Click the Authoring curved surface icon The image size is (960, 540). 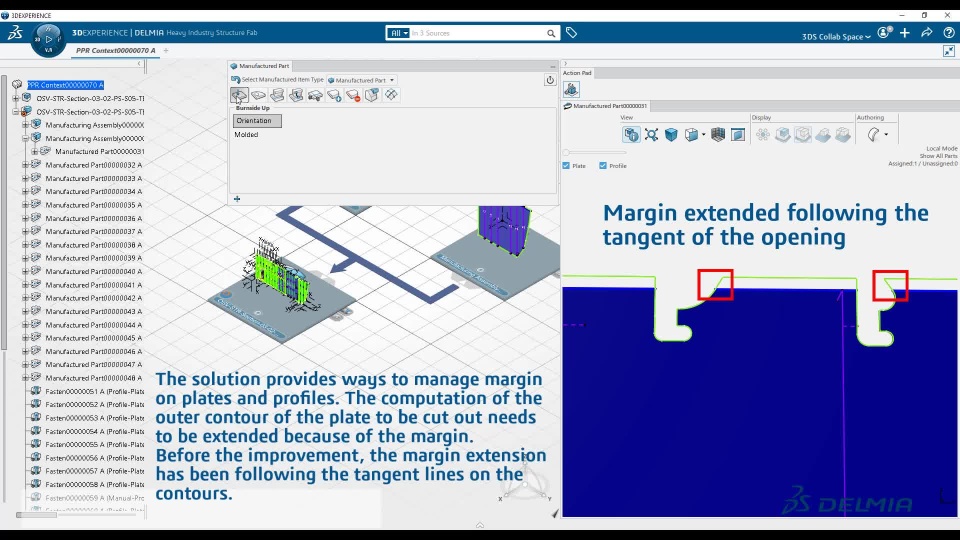[x=874, y=135]
